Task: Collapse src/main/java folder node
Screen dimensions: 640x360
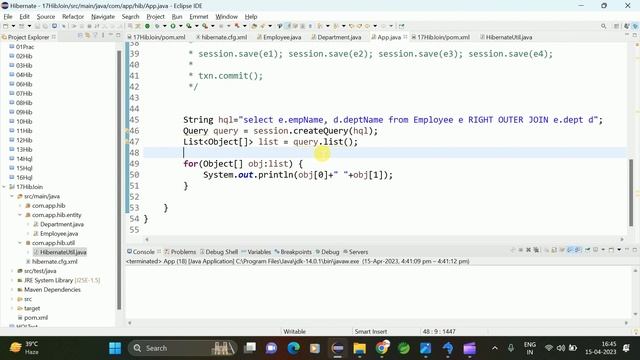Action: [x=12, y=196]
